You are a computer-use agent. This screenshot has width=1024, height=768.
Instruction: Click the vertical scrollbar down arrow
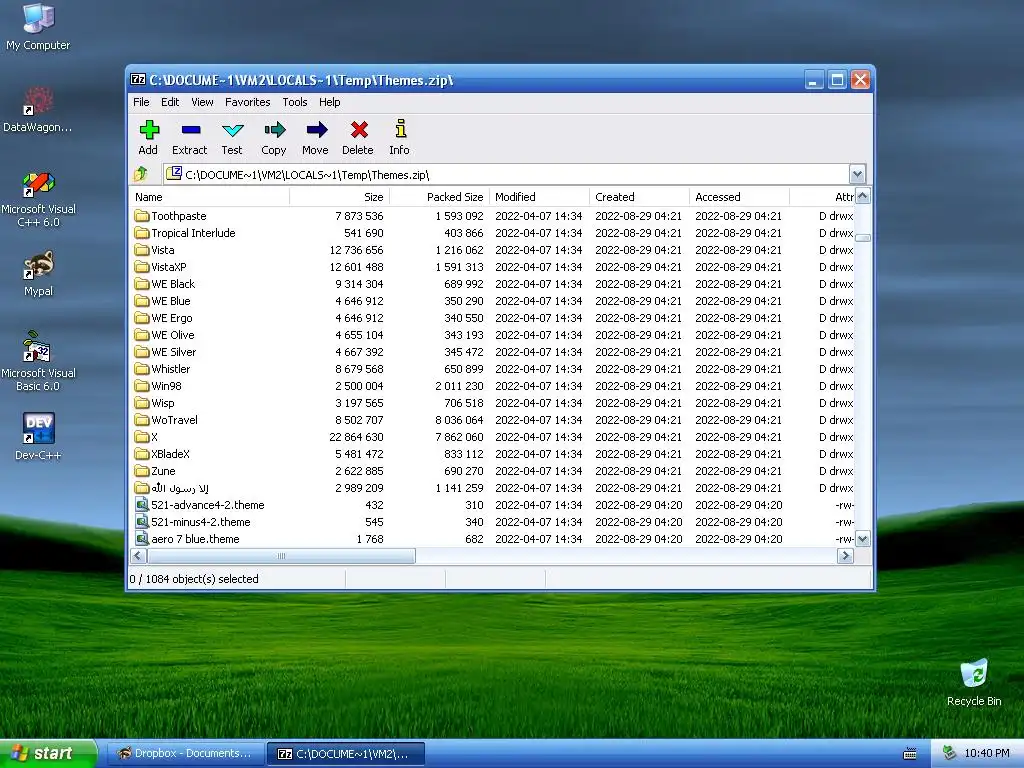[863, 539]
